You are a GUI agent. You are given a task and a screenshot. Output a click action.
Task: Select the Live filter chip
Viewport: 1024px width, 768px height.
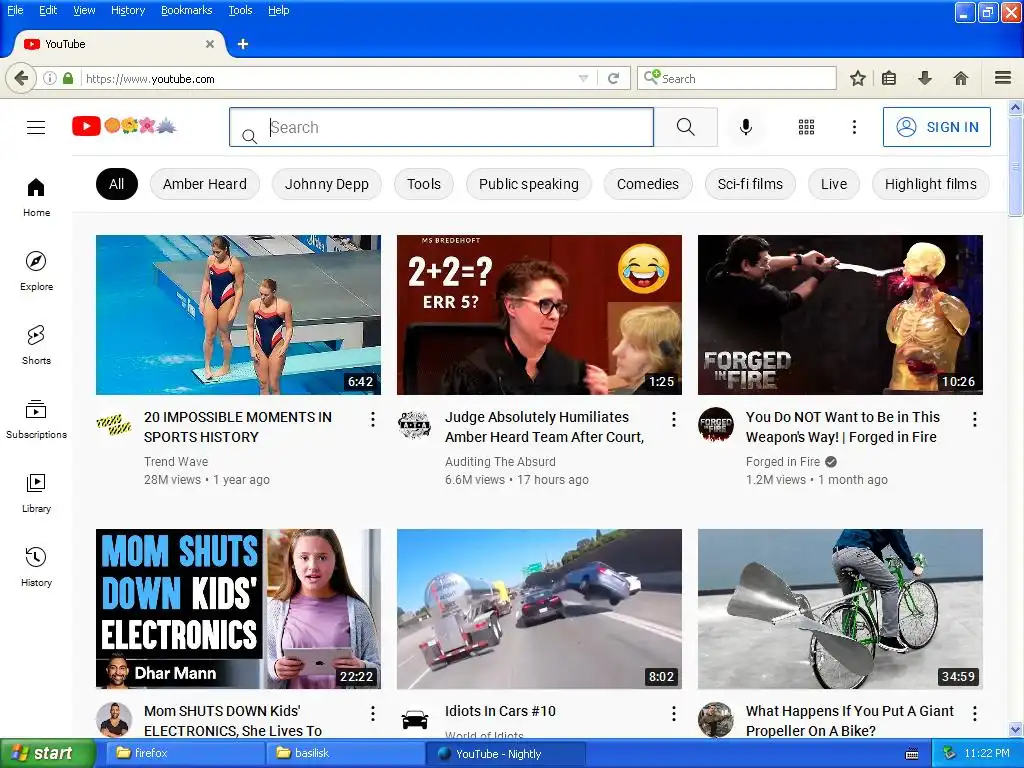[x=834, y=184]
